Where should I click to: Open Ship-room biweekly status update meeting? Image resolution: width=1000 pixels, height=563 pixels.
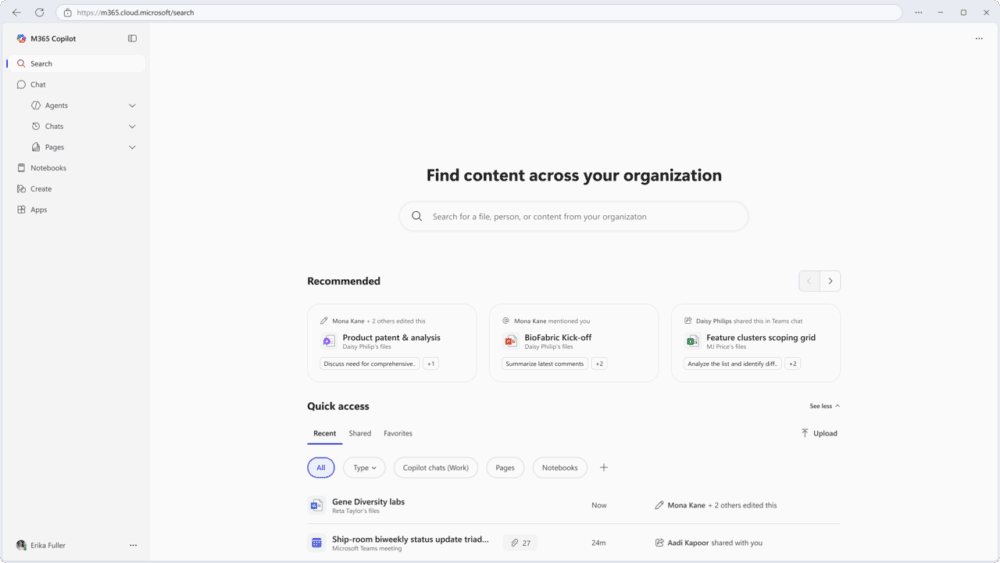point(410,539)
